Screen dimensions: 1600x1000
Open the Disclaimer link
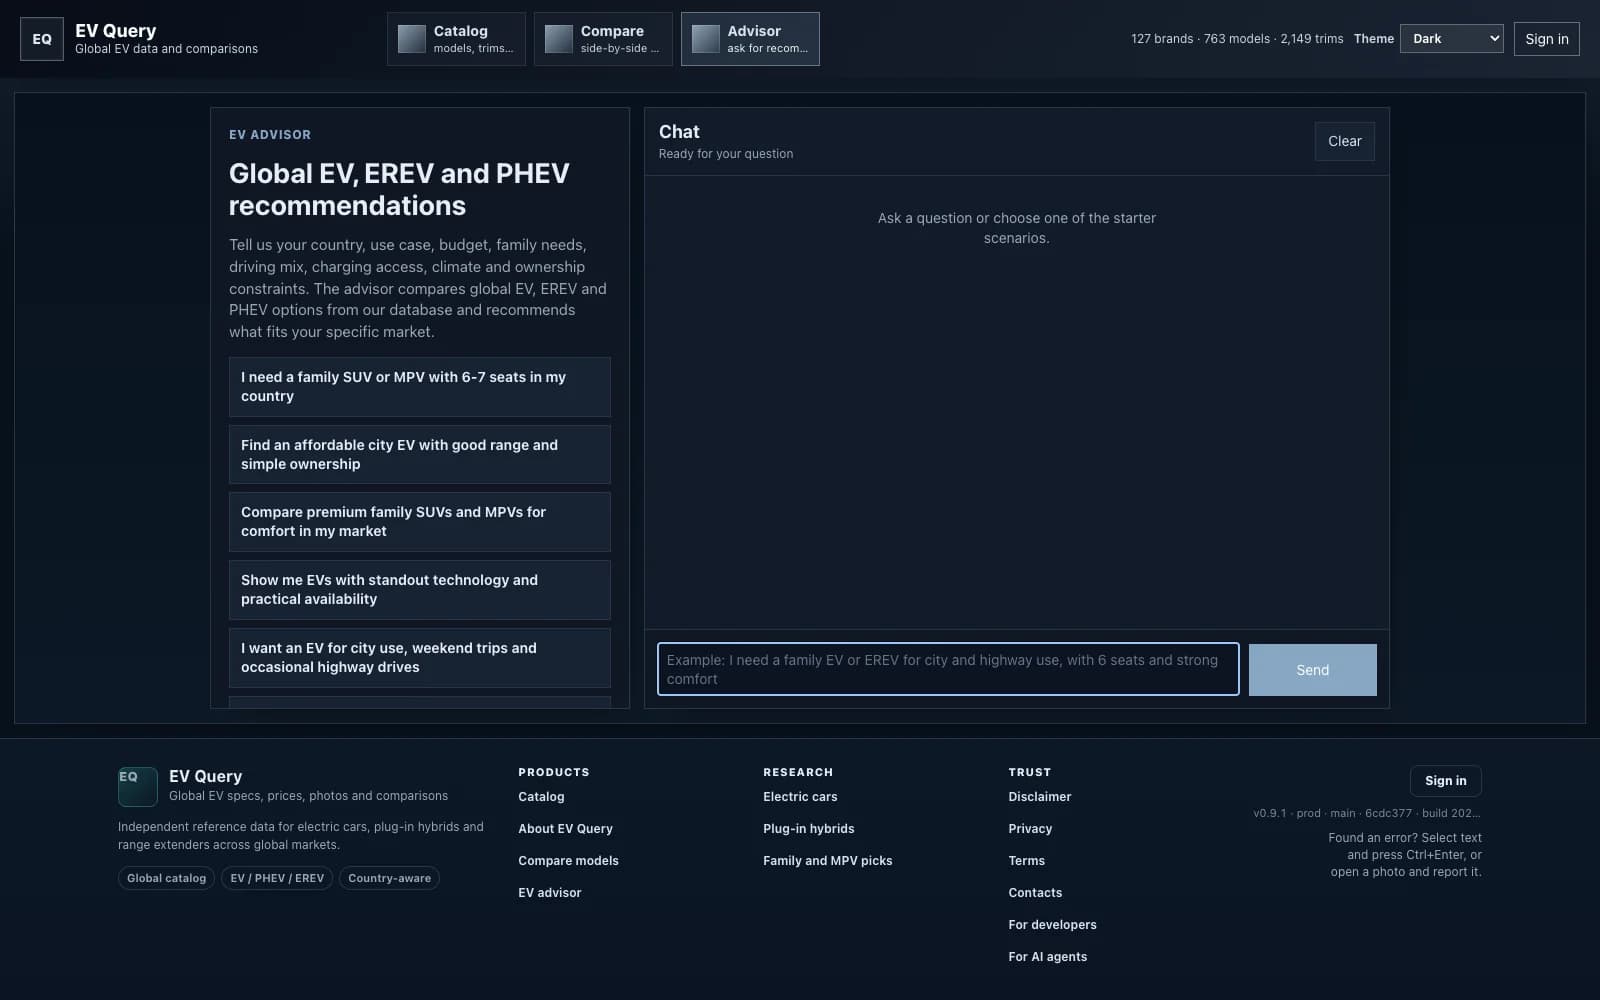[x=1040, y=797]
